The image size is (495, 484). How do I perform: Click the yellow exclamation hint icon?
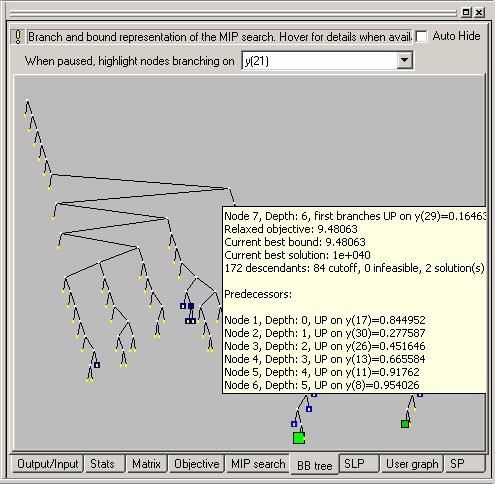coord(18,37)
